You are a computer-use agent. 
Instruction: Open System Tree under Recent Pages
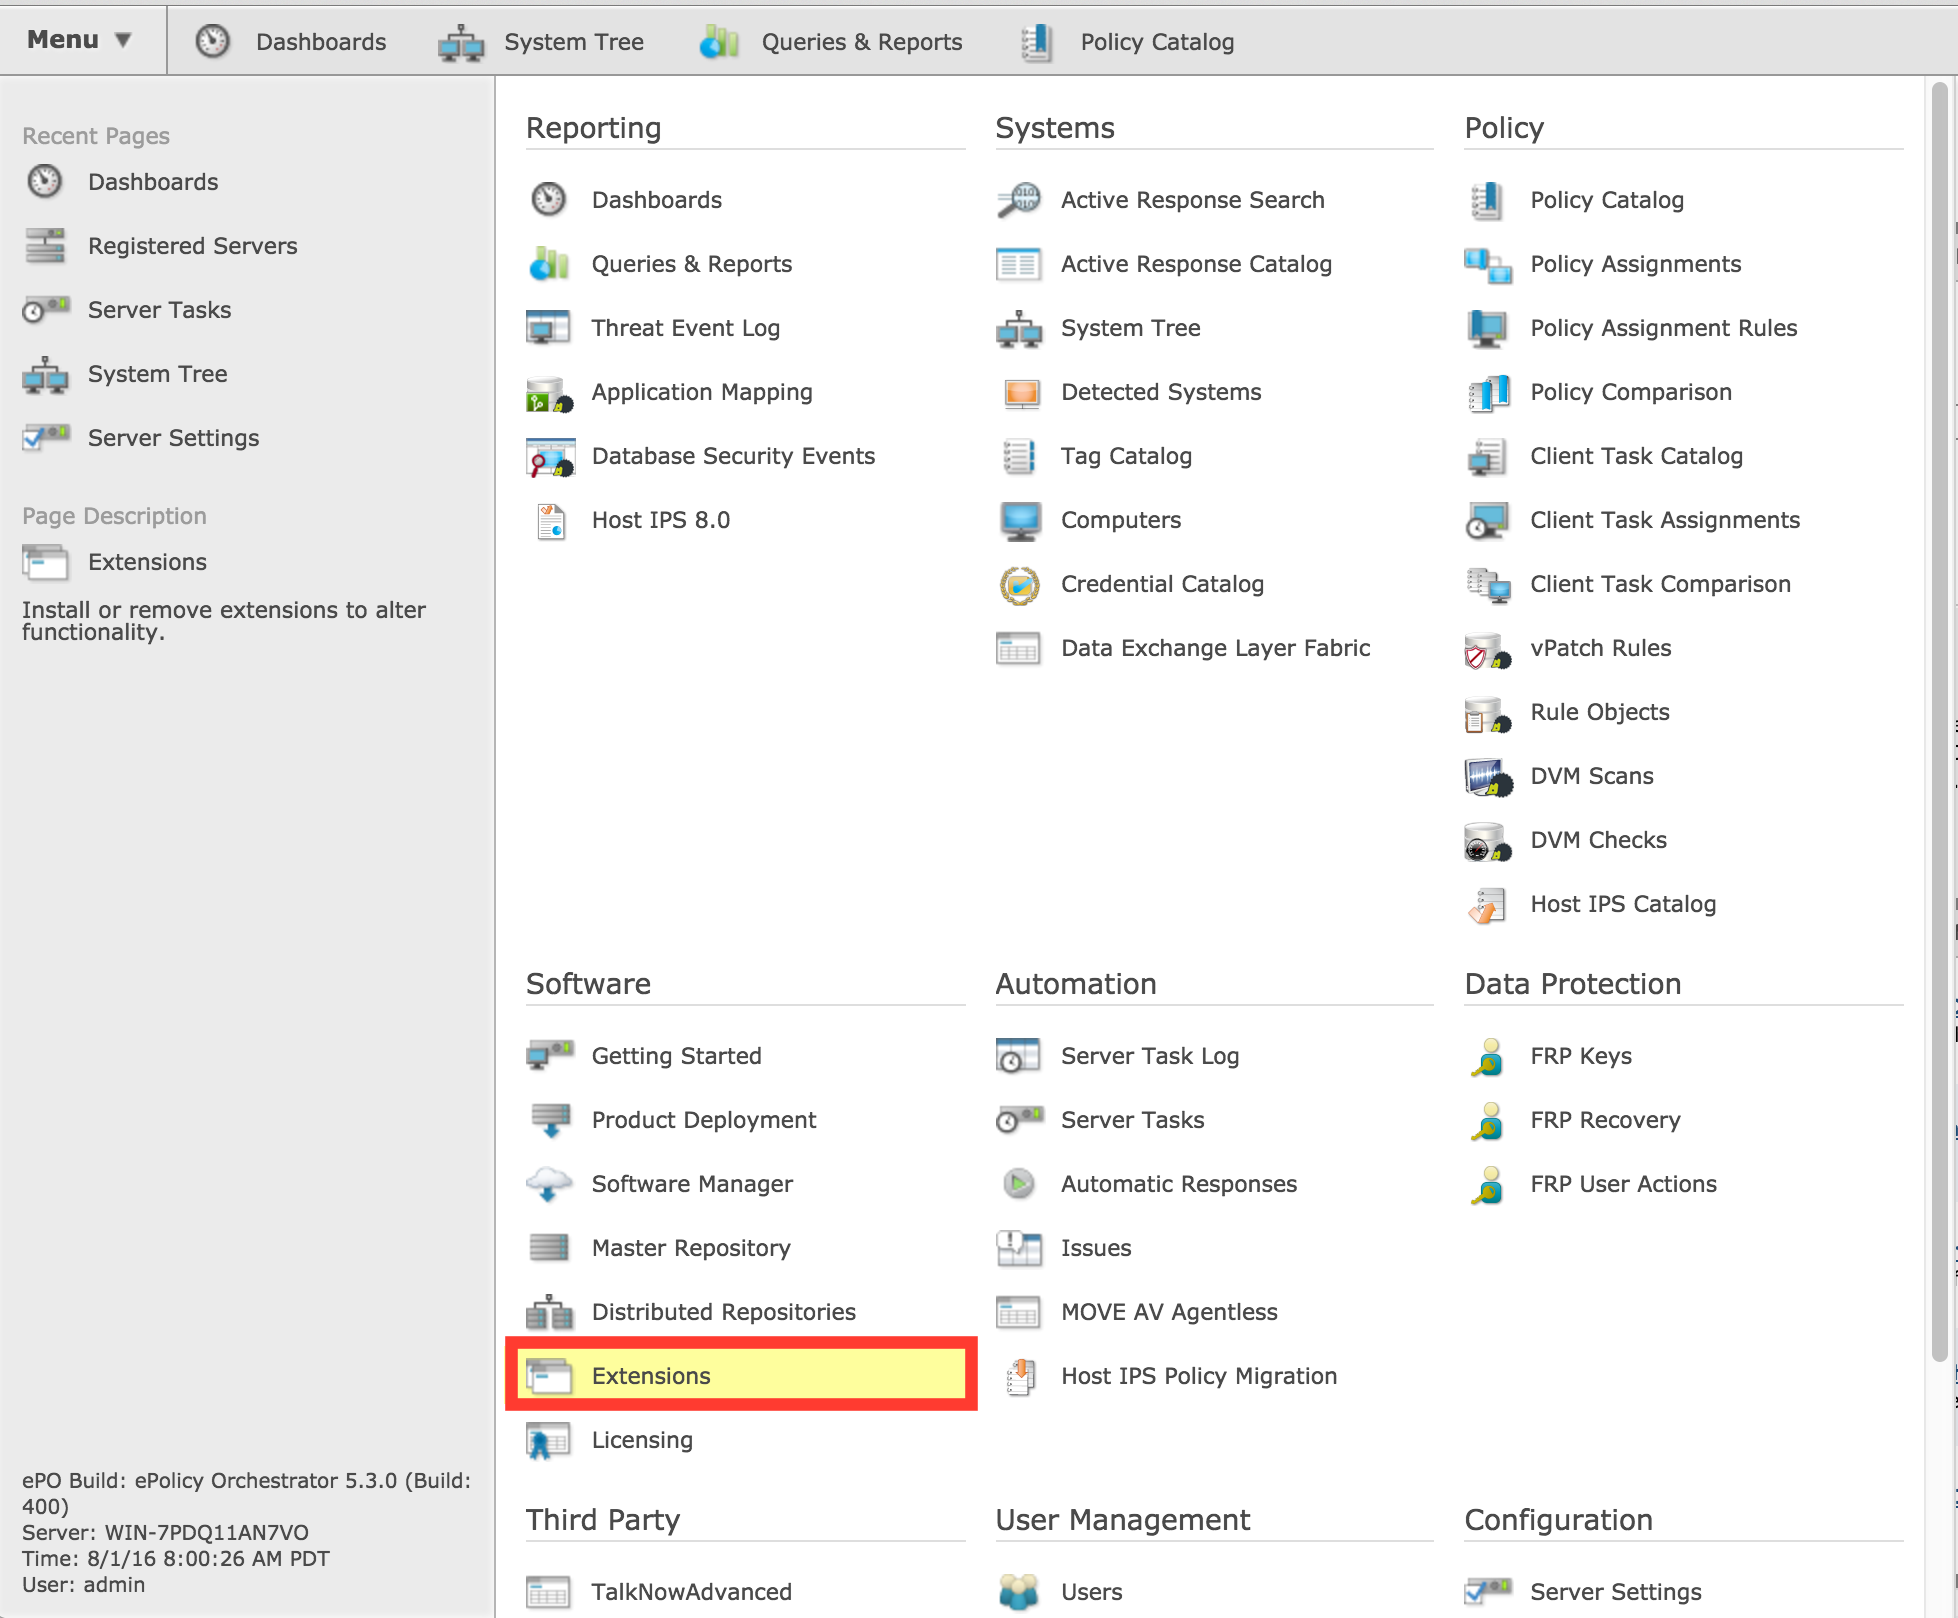pos(126,374)
